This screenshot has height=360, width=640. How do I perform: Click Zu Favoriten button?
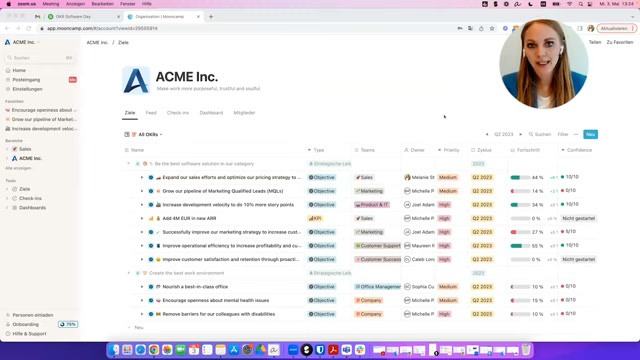[620, 42]
